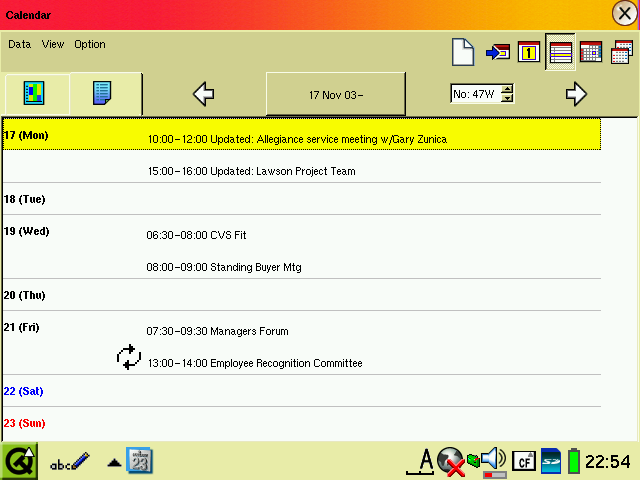This screenshot has height=480, width=640.
Task: Open the Qtopia Q start menu
Action: 19,461
